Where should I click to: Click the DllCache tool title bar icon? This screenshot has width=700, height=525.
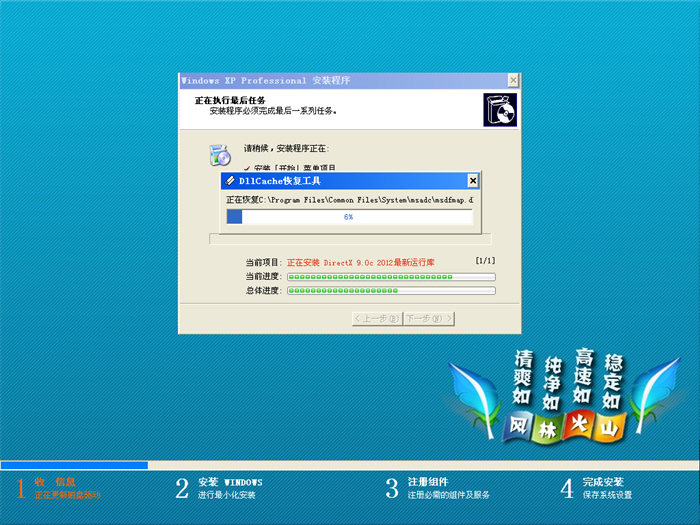(230, 181)
